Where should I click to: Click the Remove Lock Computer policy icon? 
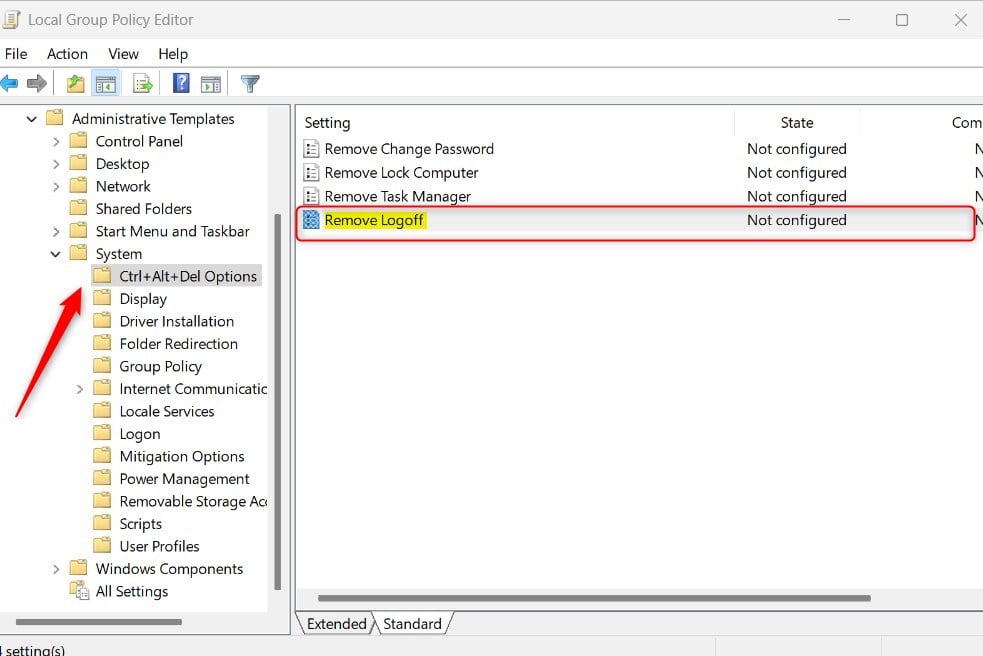[x=312, y=172]
